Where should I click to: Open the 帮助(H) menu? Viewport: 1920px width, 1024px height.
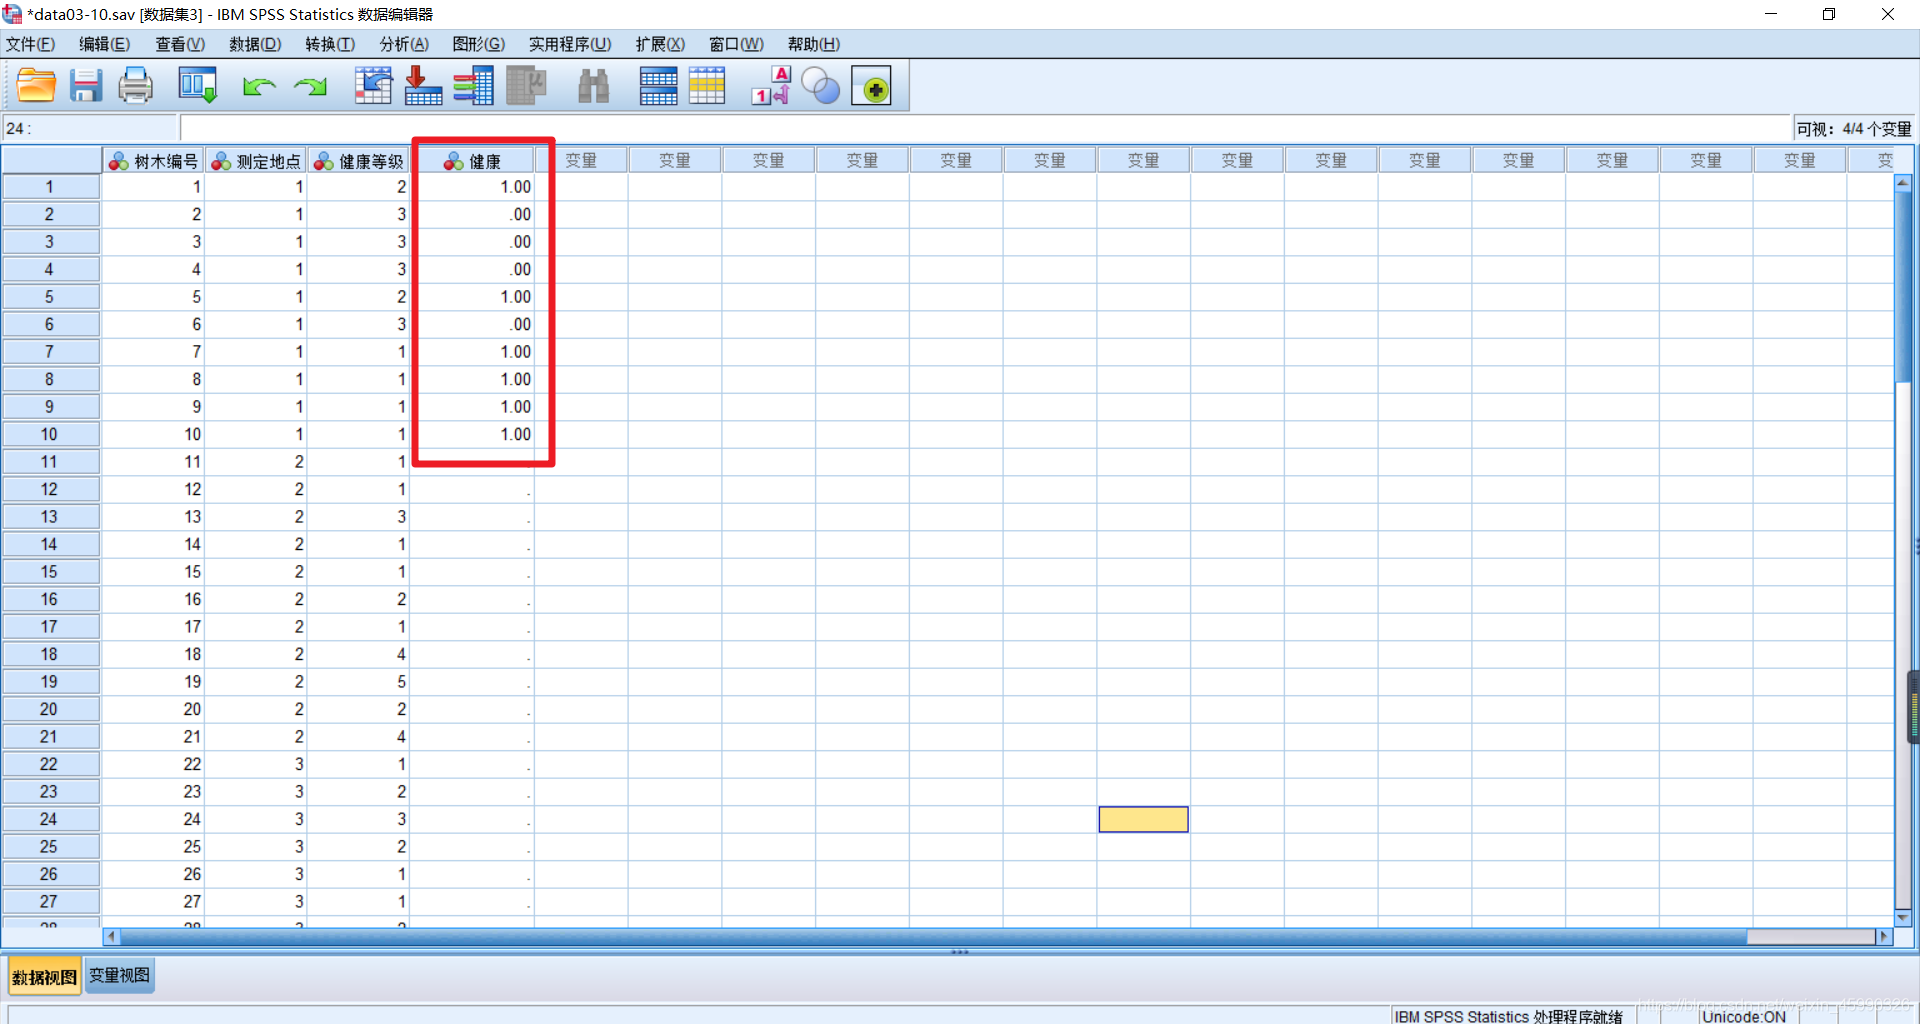click(814, 44)
